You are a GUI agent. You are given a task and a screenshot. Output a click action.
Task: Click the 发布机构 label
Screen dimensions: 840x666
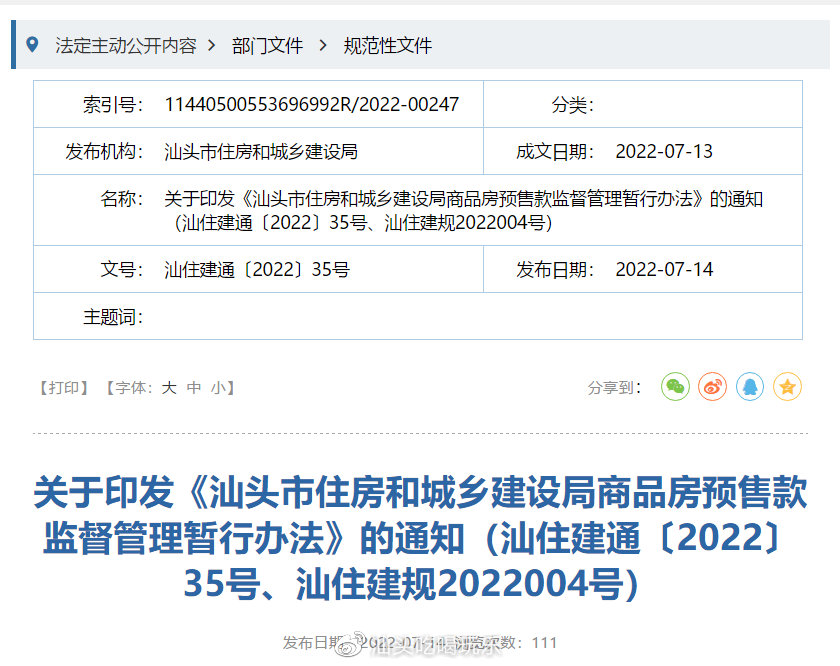104,152
